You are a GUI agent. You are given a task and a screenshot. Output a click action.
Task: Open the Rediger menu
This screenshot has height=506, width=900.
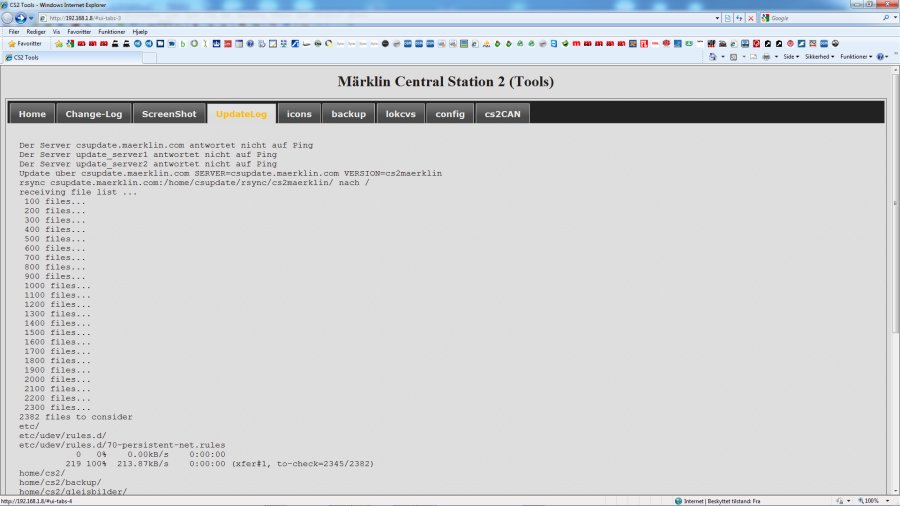pos(36,32)
